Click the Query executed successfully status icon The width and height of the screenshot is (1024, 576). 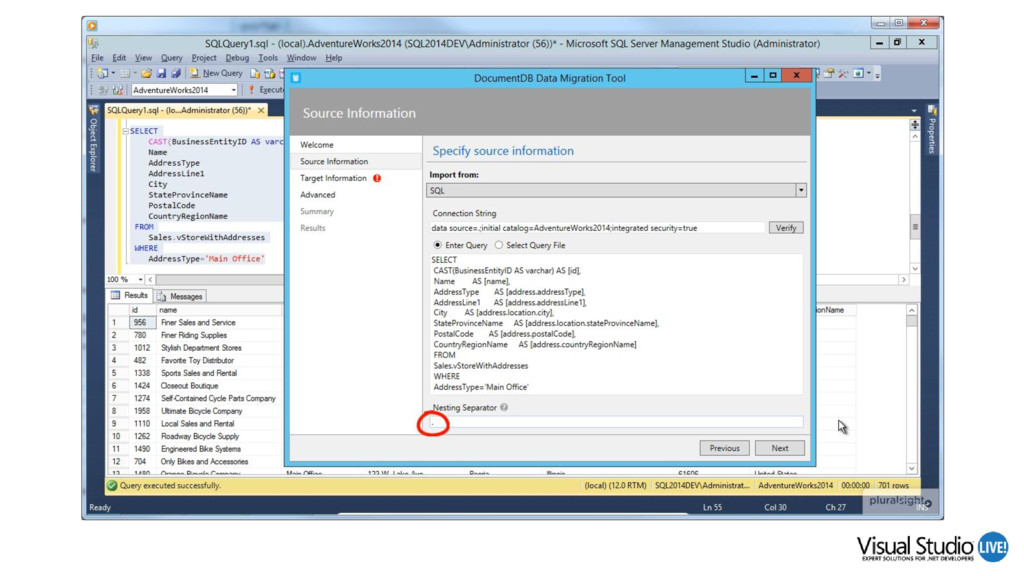pyautogui.click(x=112, y=486)
